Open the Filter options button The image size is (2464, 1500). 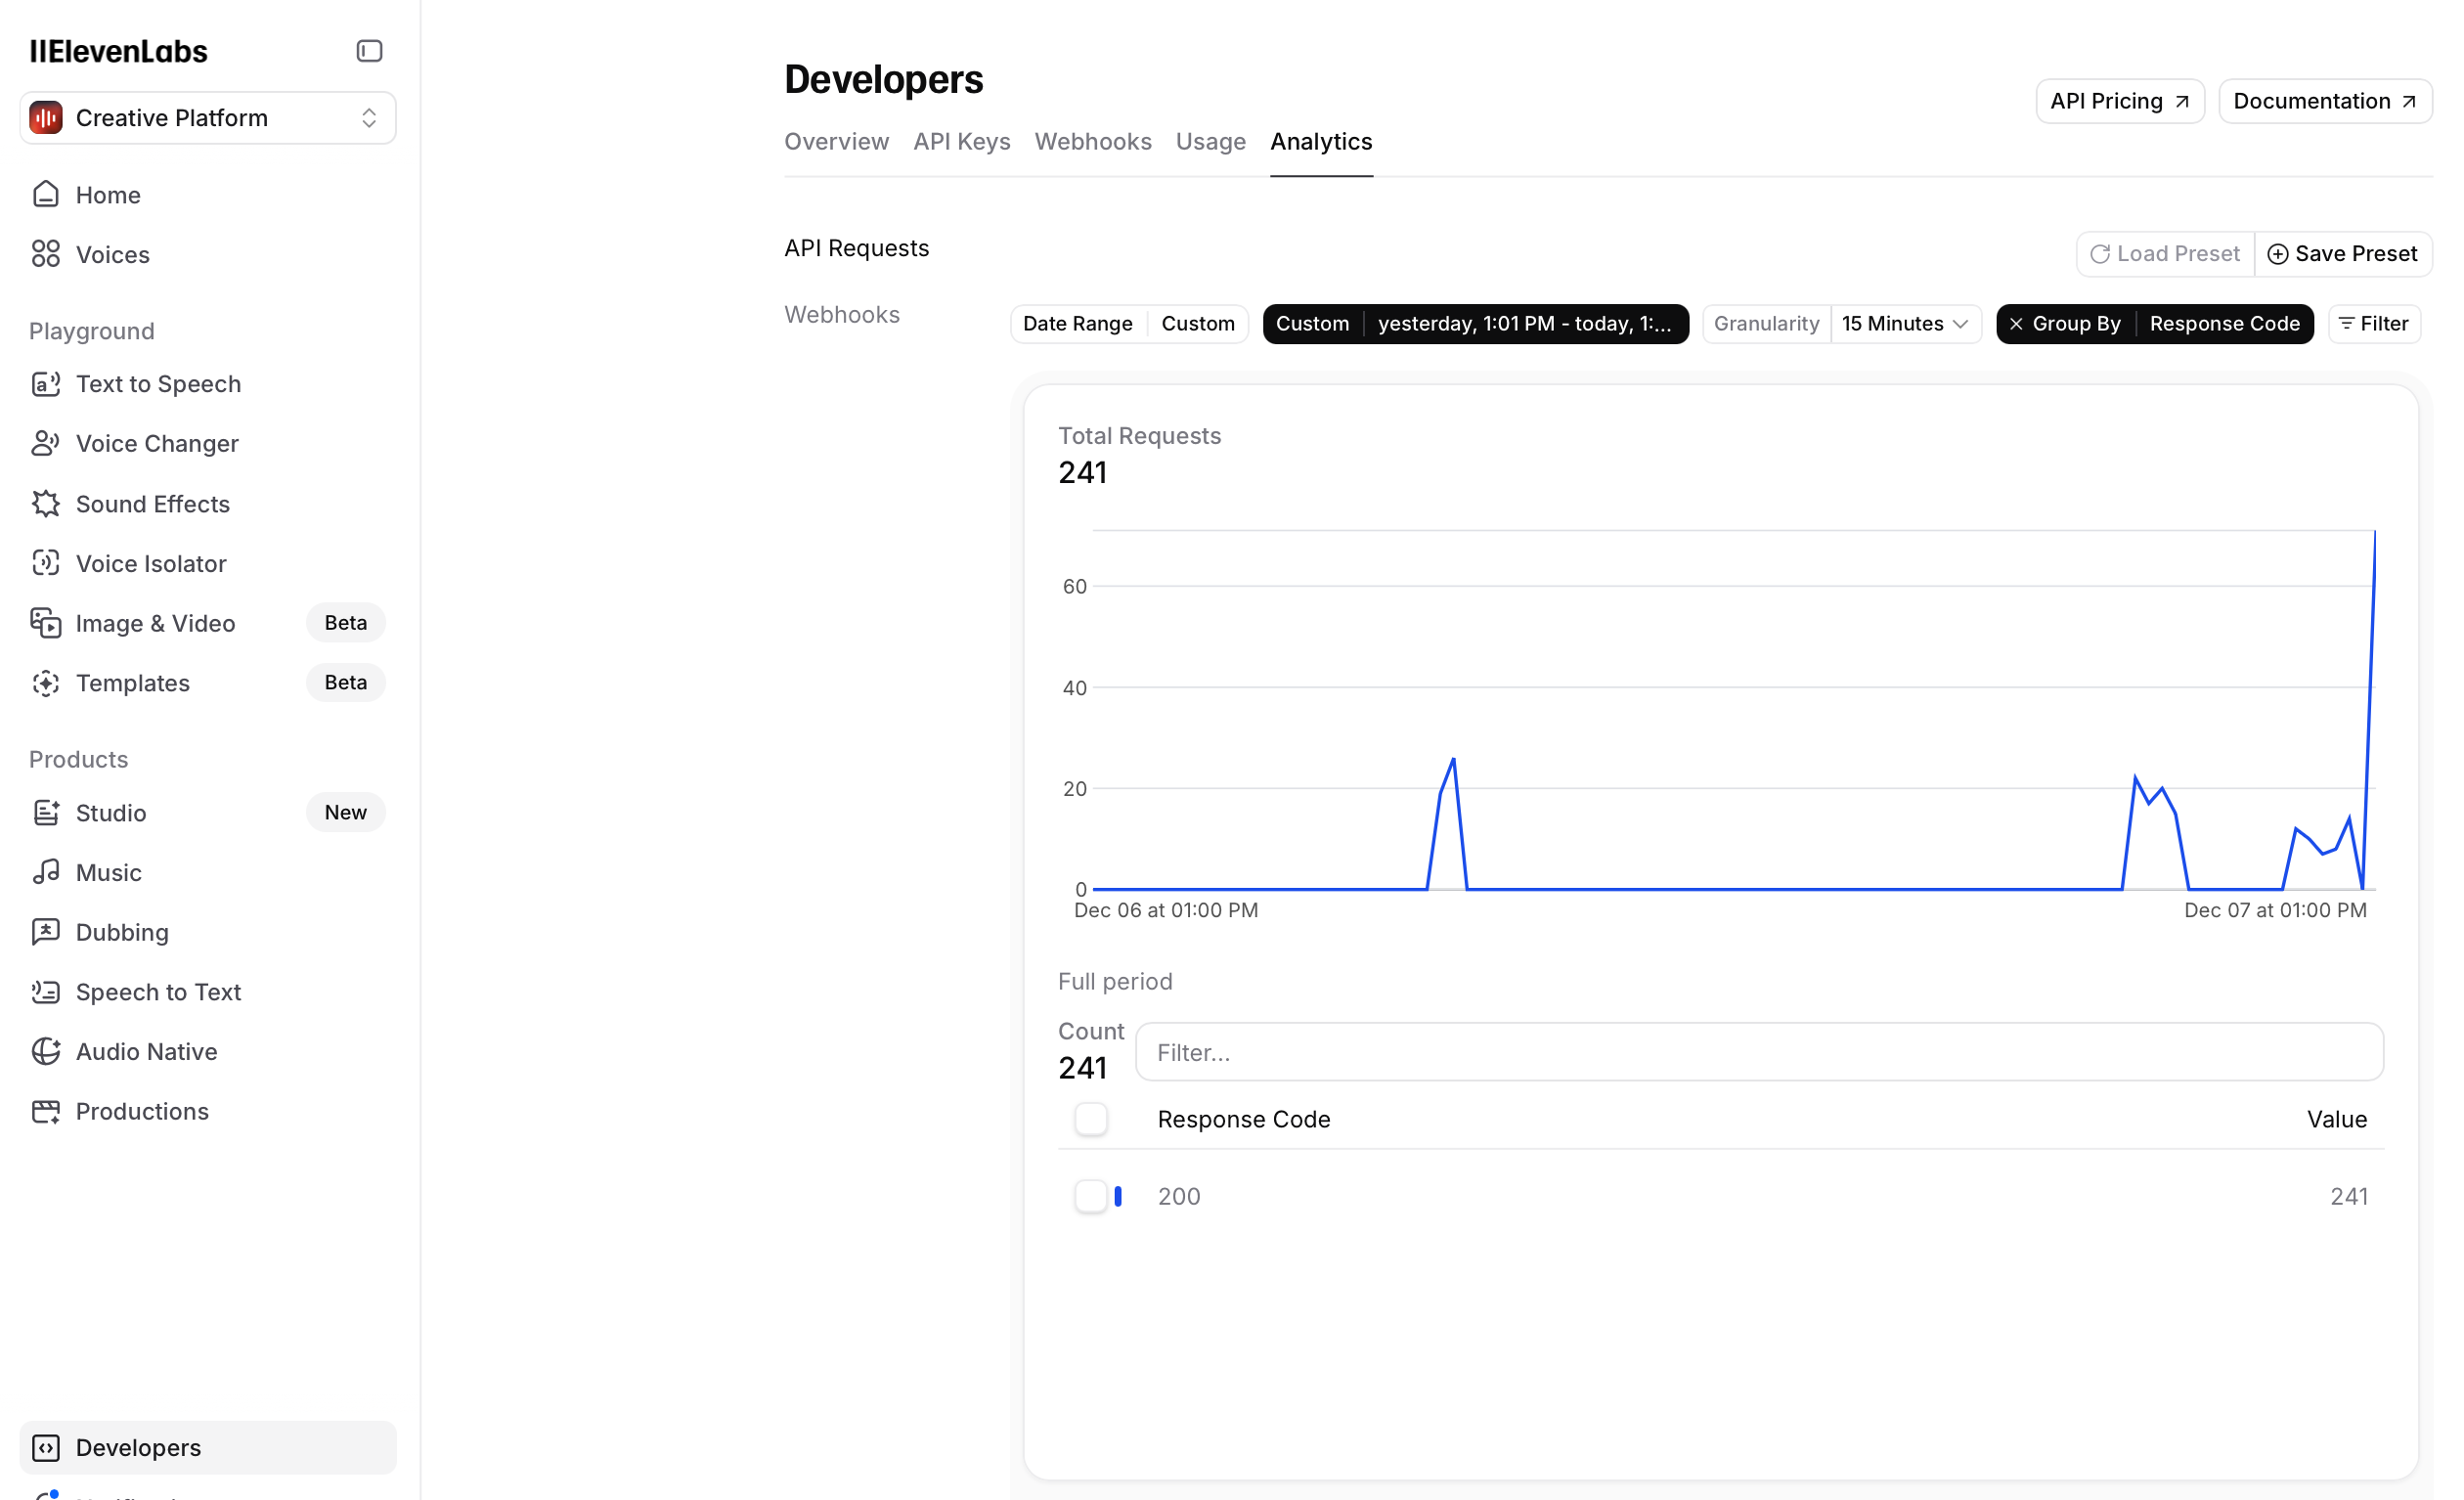pyautogui.click(x=2373, y=324)
